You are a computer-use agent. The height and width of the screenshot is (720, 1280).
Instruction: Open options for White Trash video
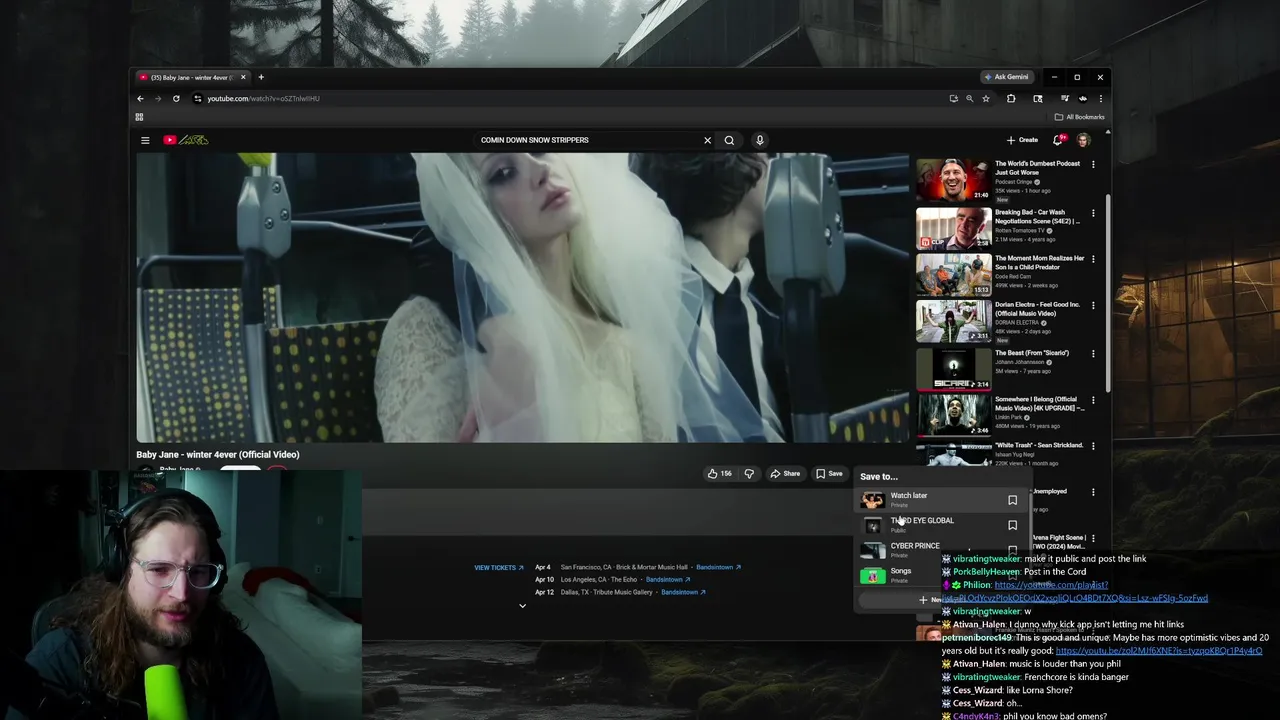tap(1093, 446)
